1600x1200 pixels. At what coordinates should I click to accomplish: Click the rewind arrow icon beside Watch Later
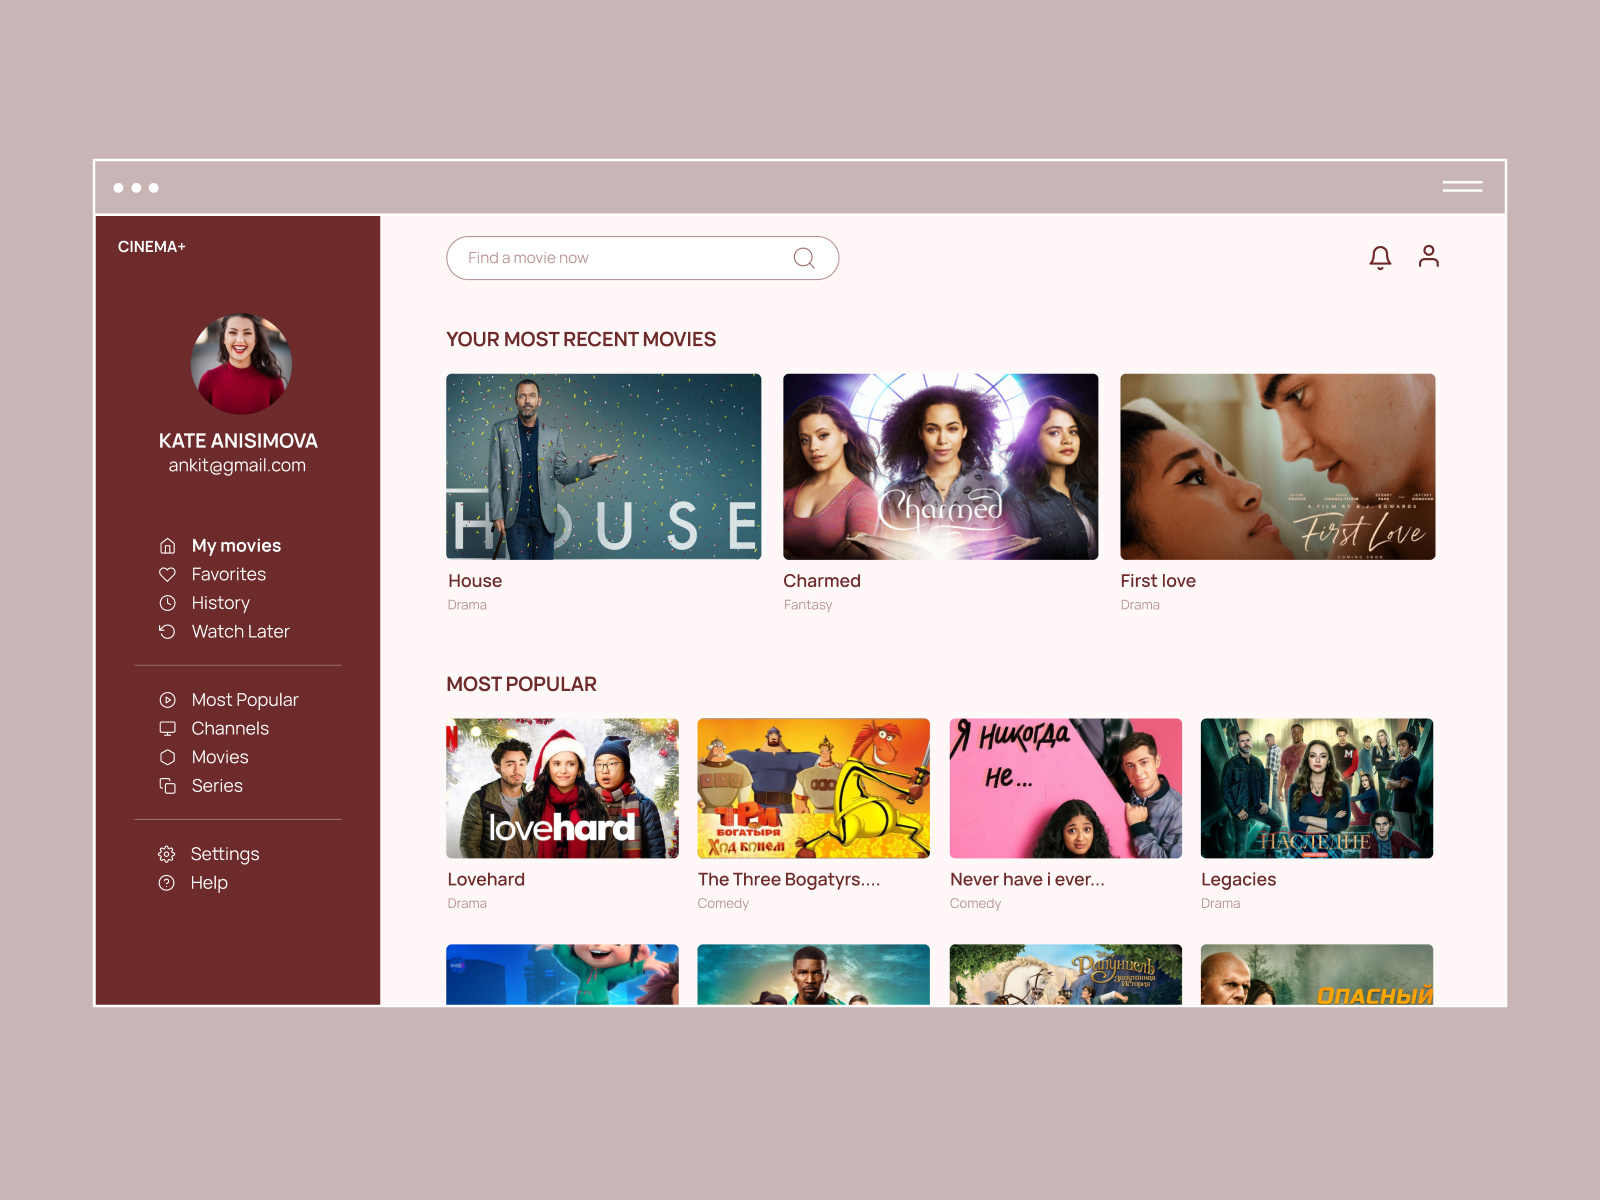(x=167, y=631)
